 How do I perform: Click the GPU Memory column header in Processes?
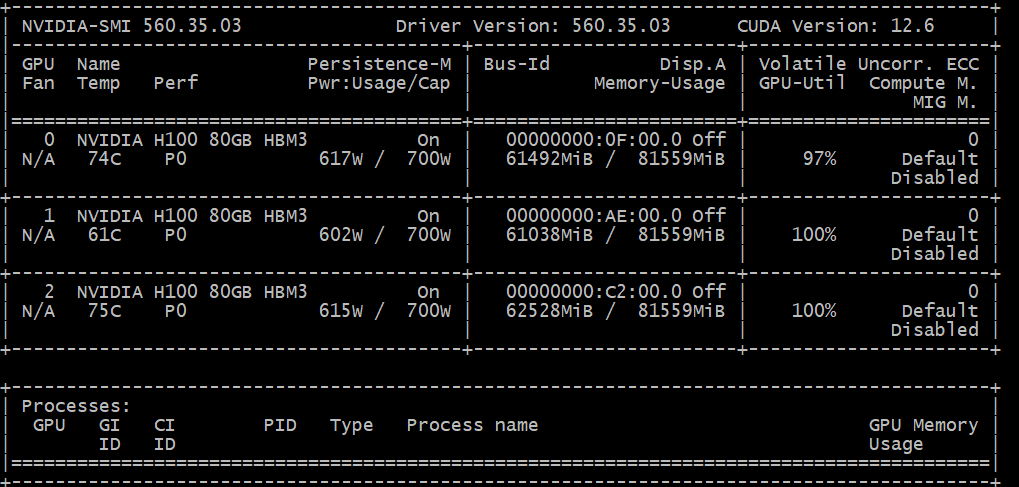pyautogui.click(x=923, y=425)
